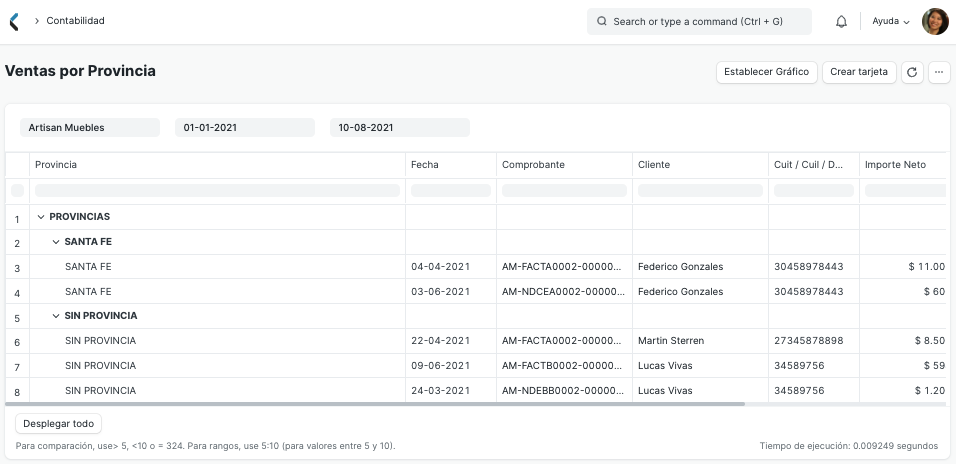Change the 01-01-2021 start date filter

tap(244, 127)
